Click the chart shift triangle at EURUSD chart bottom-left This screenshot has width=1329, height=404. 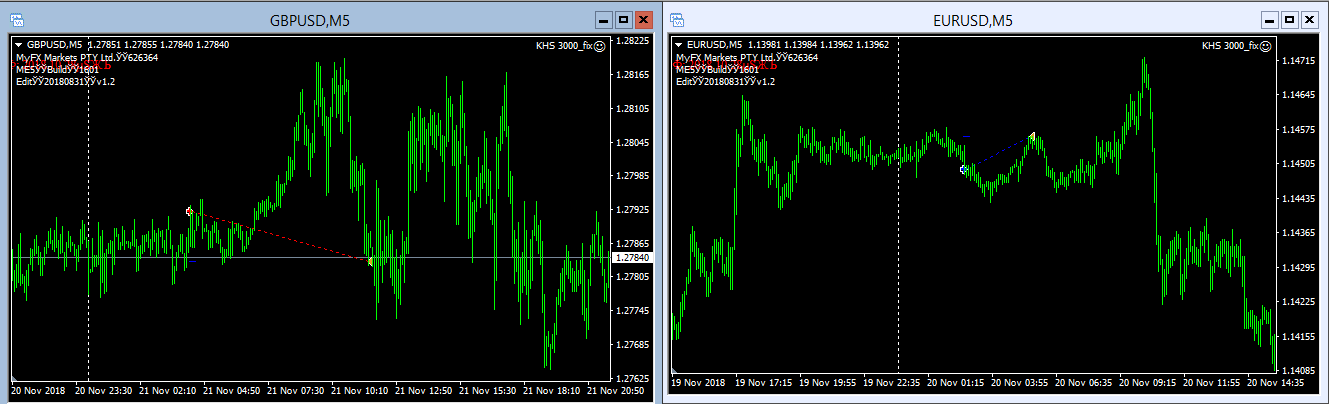(x=674, y=372)
